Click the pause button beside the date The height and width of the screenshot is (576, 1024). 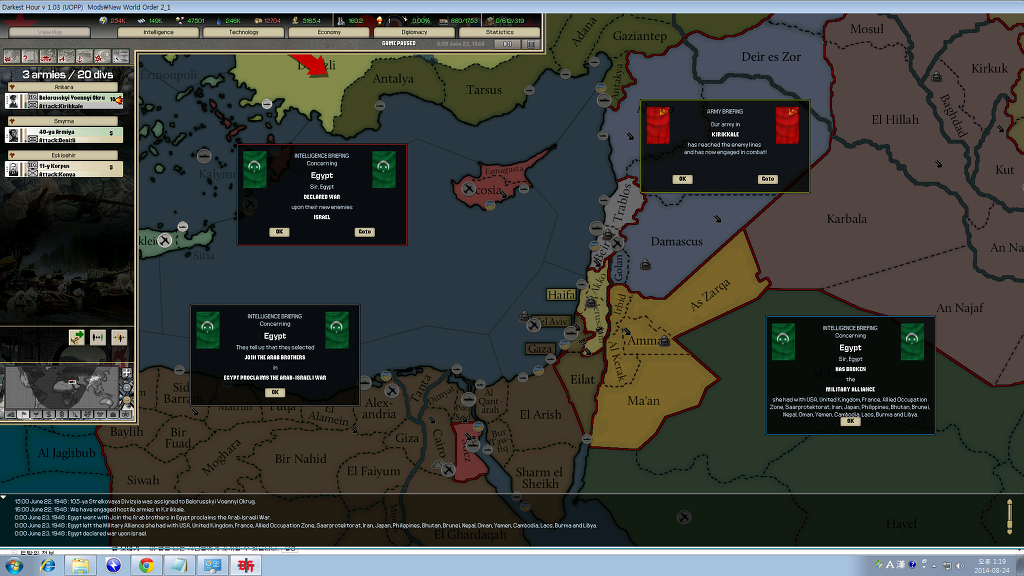[x=531, y=44]
